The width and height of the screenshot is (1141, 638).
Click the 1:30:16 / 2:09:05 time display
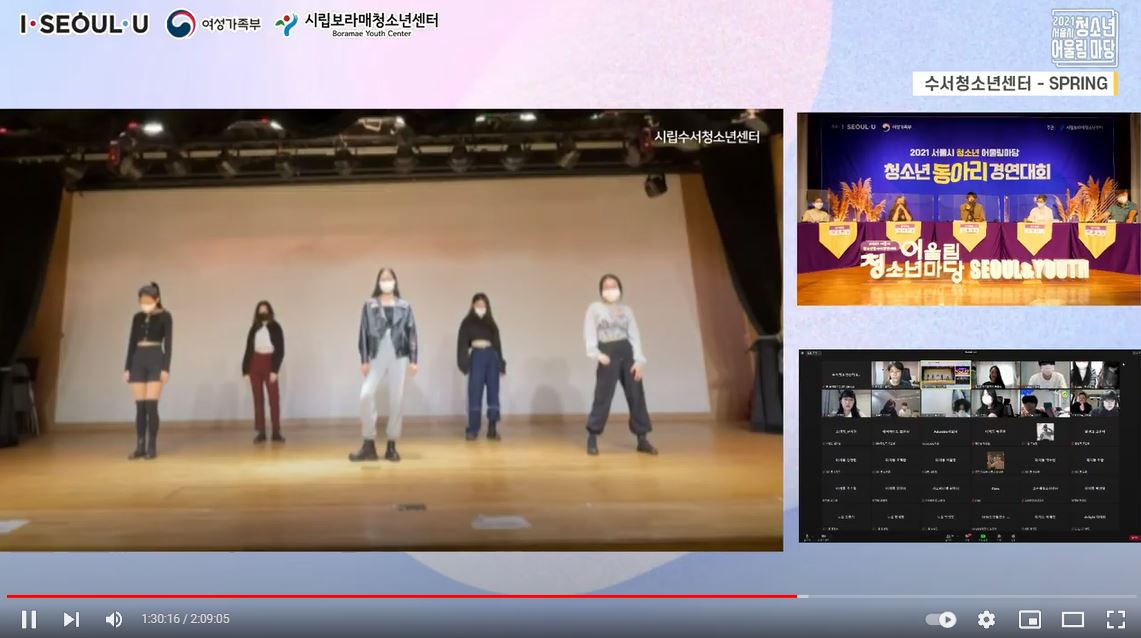[185, 619]
